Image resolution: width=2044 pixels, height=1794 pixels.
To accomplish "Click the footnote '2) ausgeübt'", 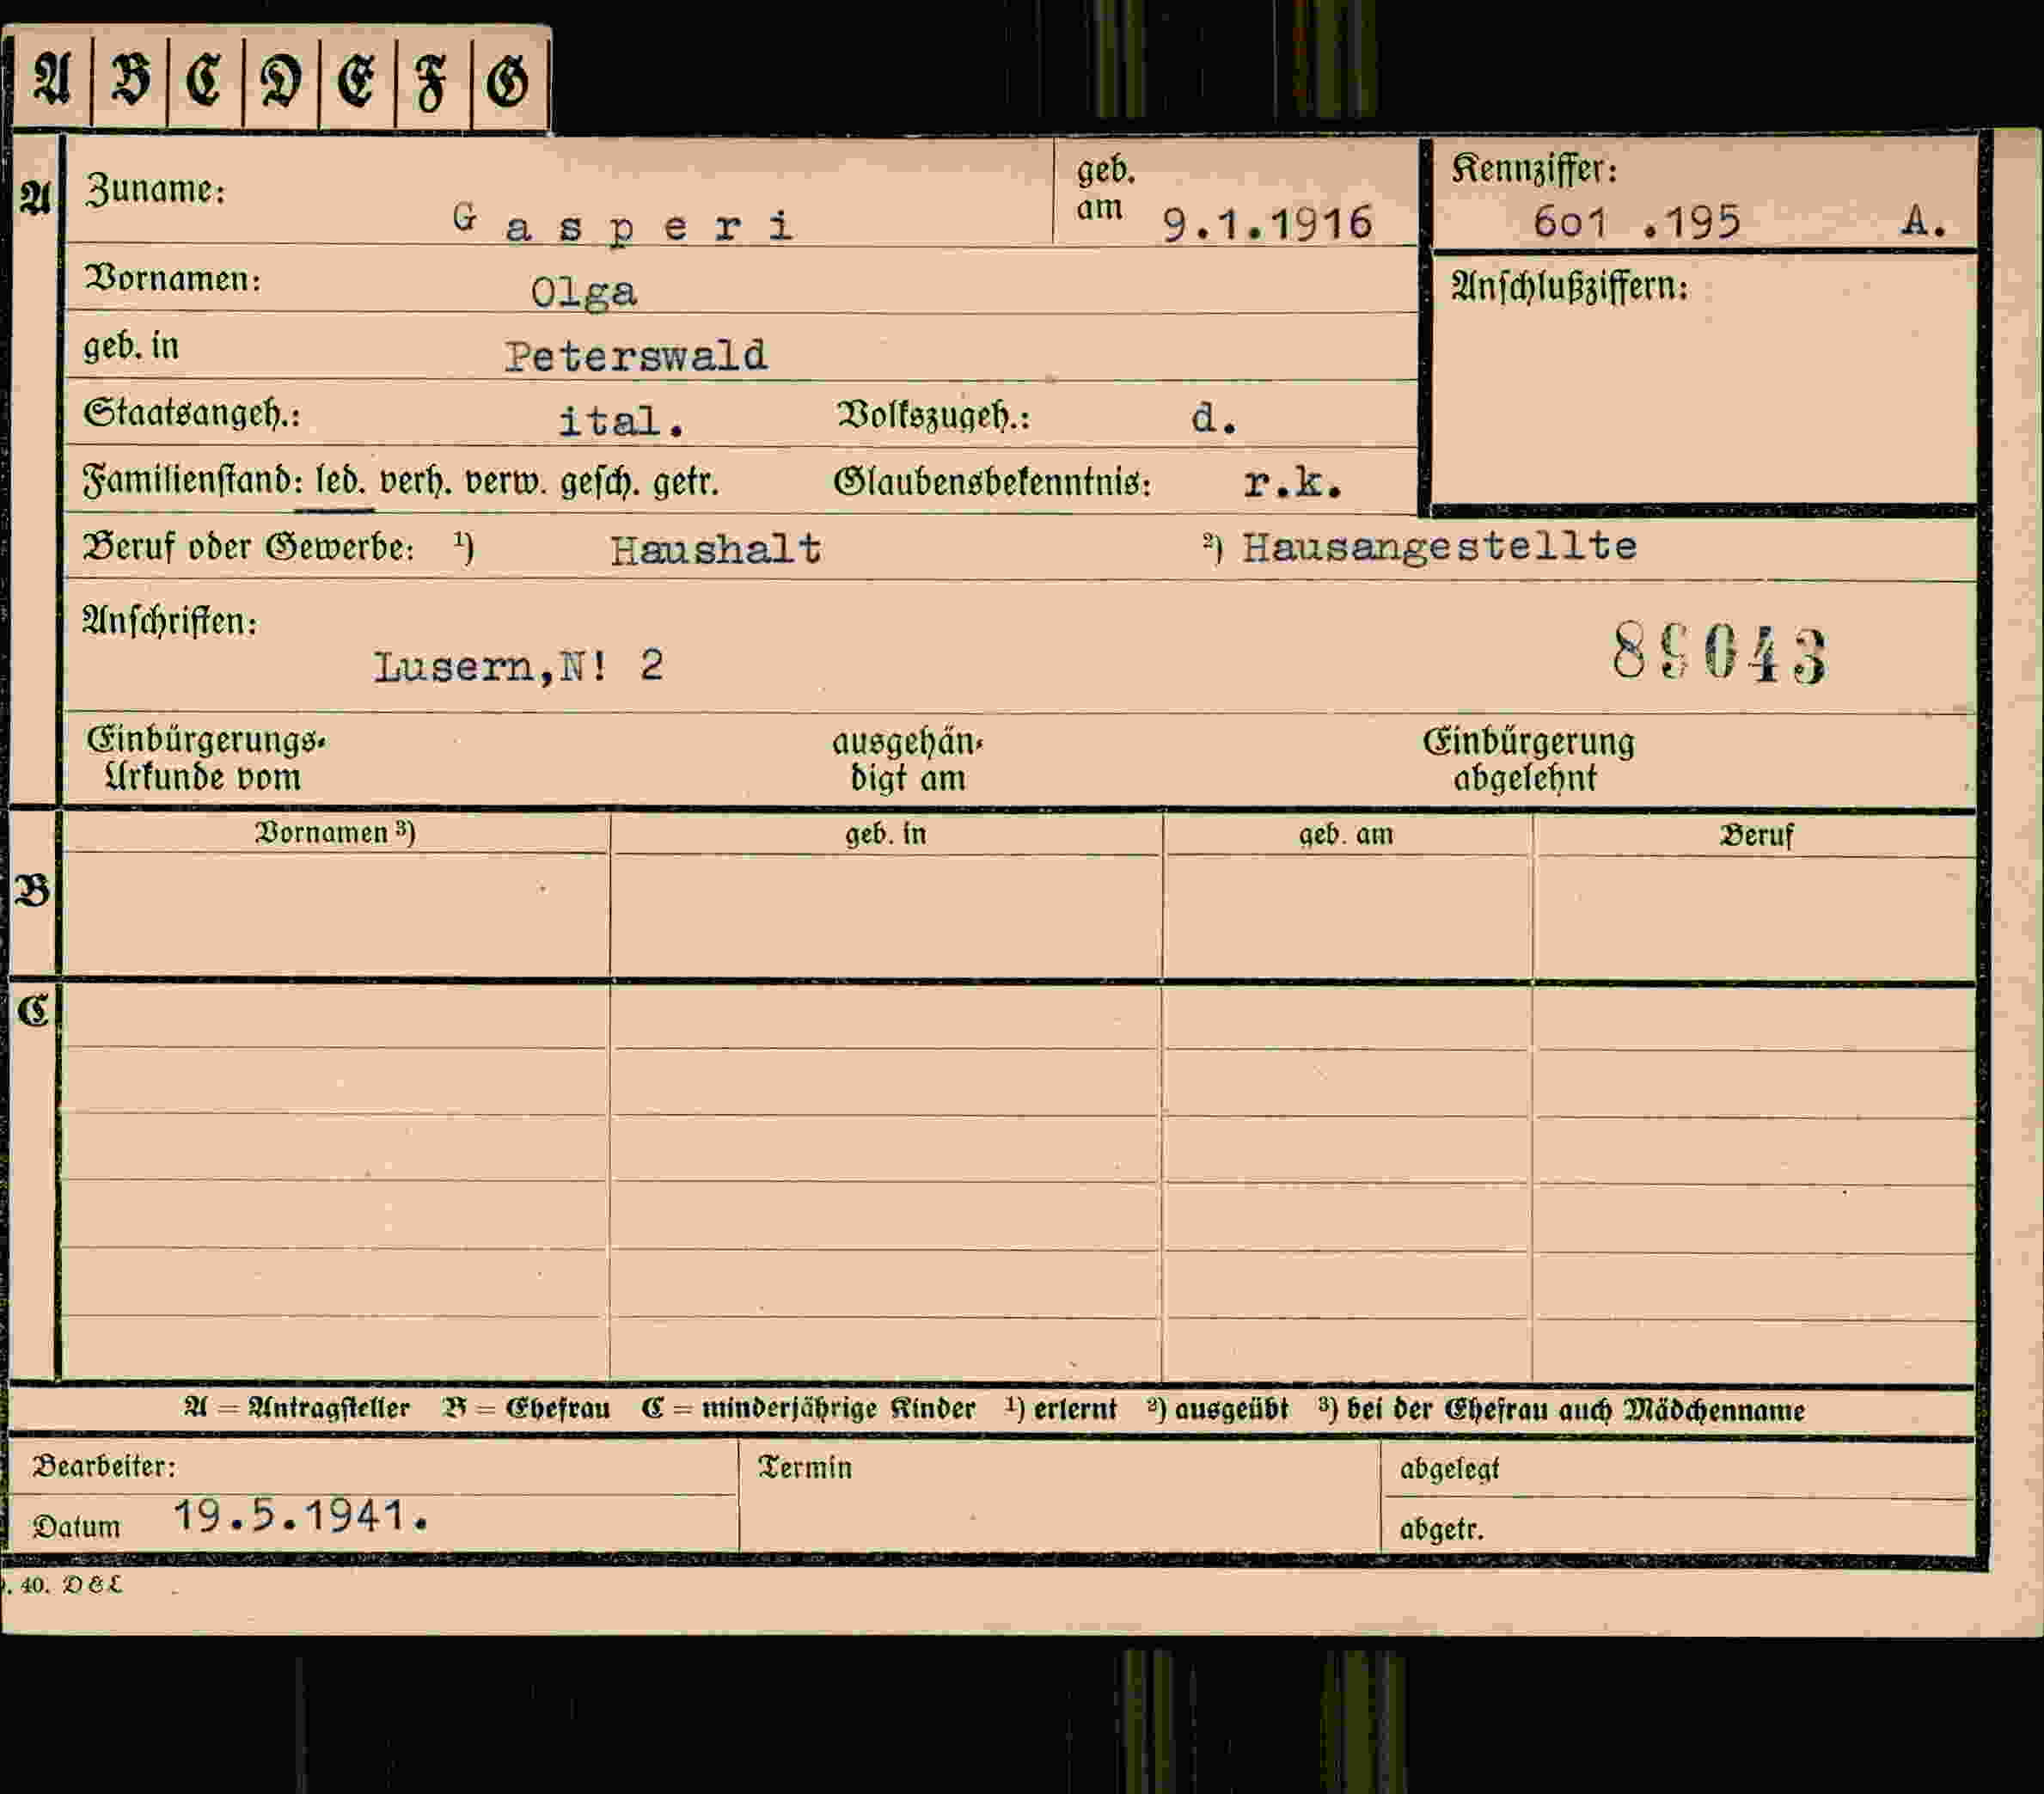I will point(1218,1409).
